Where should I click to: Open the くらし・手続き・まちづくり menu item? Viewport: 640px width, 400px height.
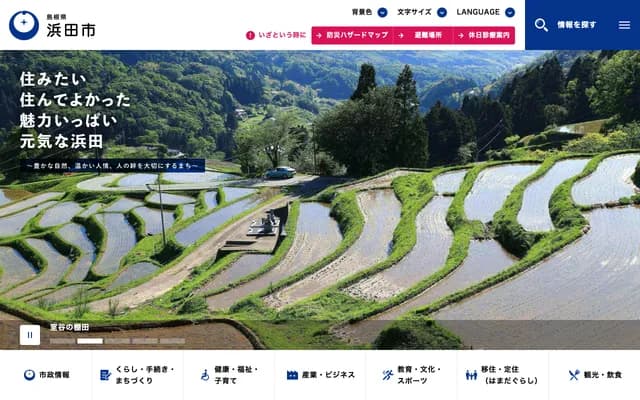(138, 375)
